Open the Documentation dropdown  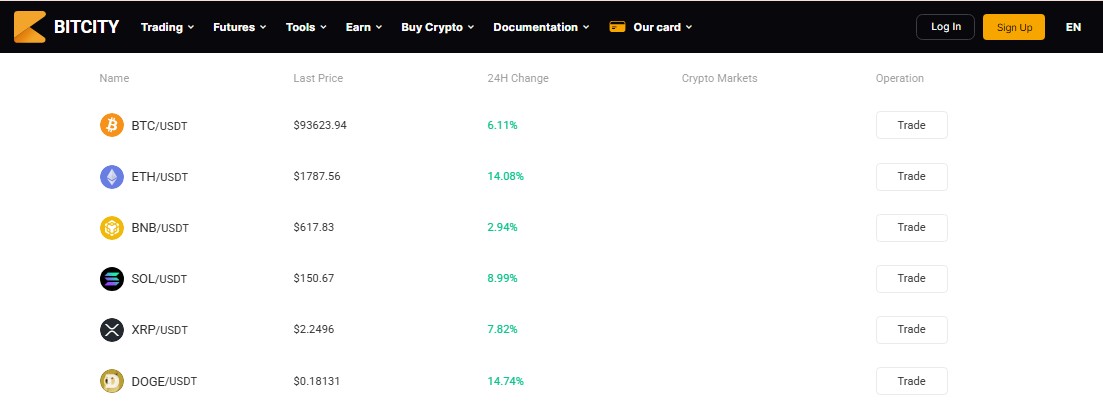click(540, 27)
